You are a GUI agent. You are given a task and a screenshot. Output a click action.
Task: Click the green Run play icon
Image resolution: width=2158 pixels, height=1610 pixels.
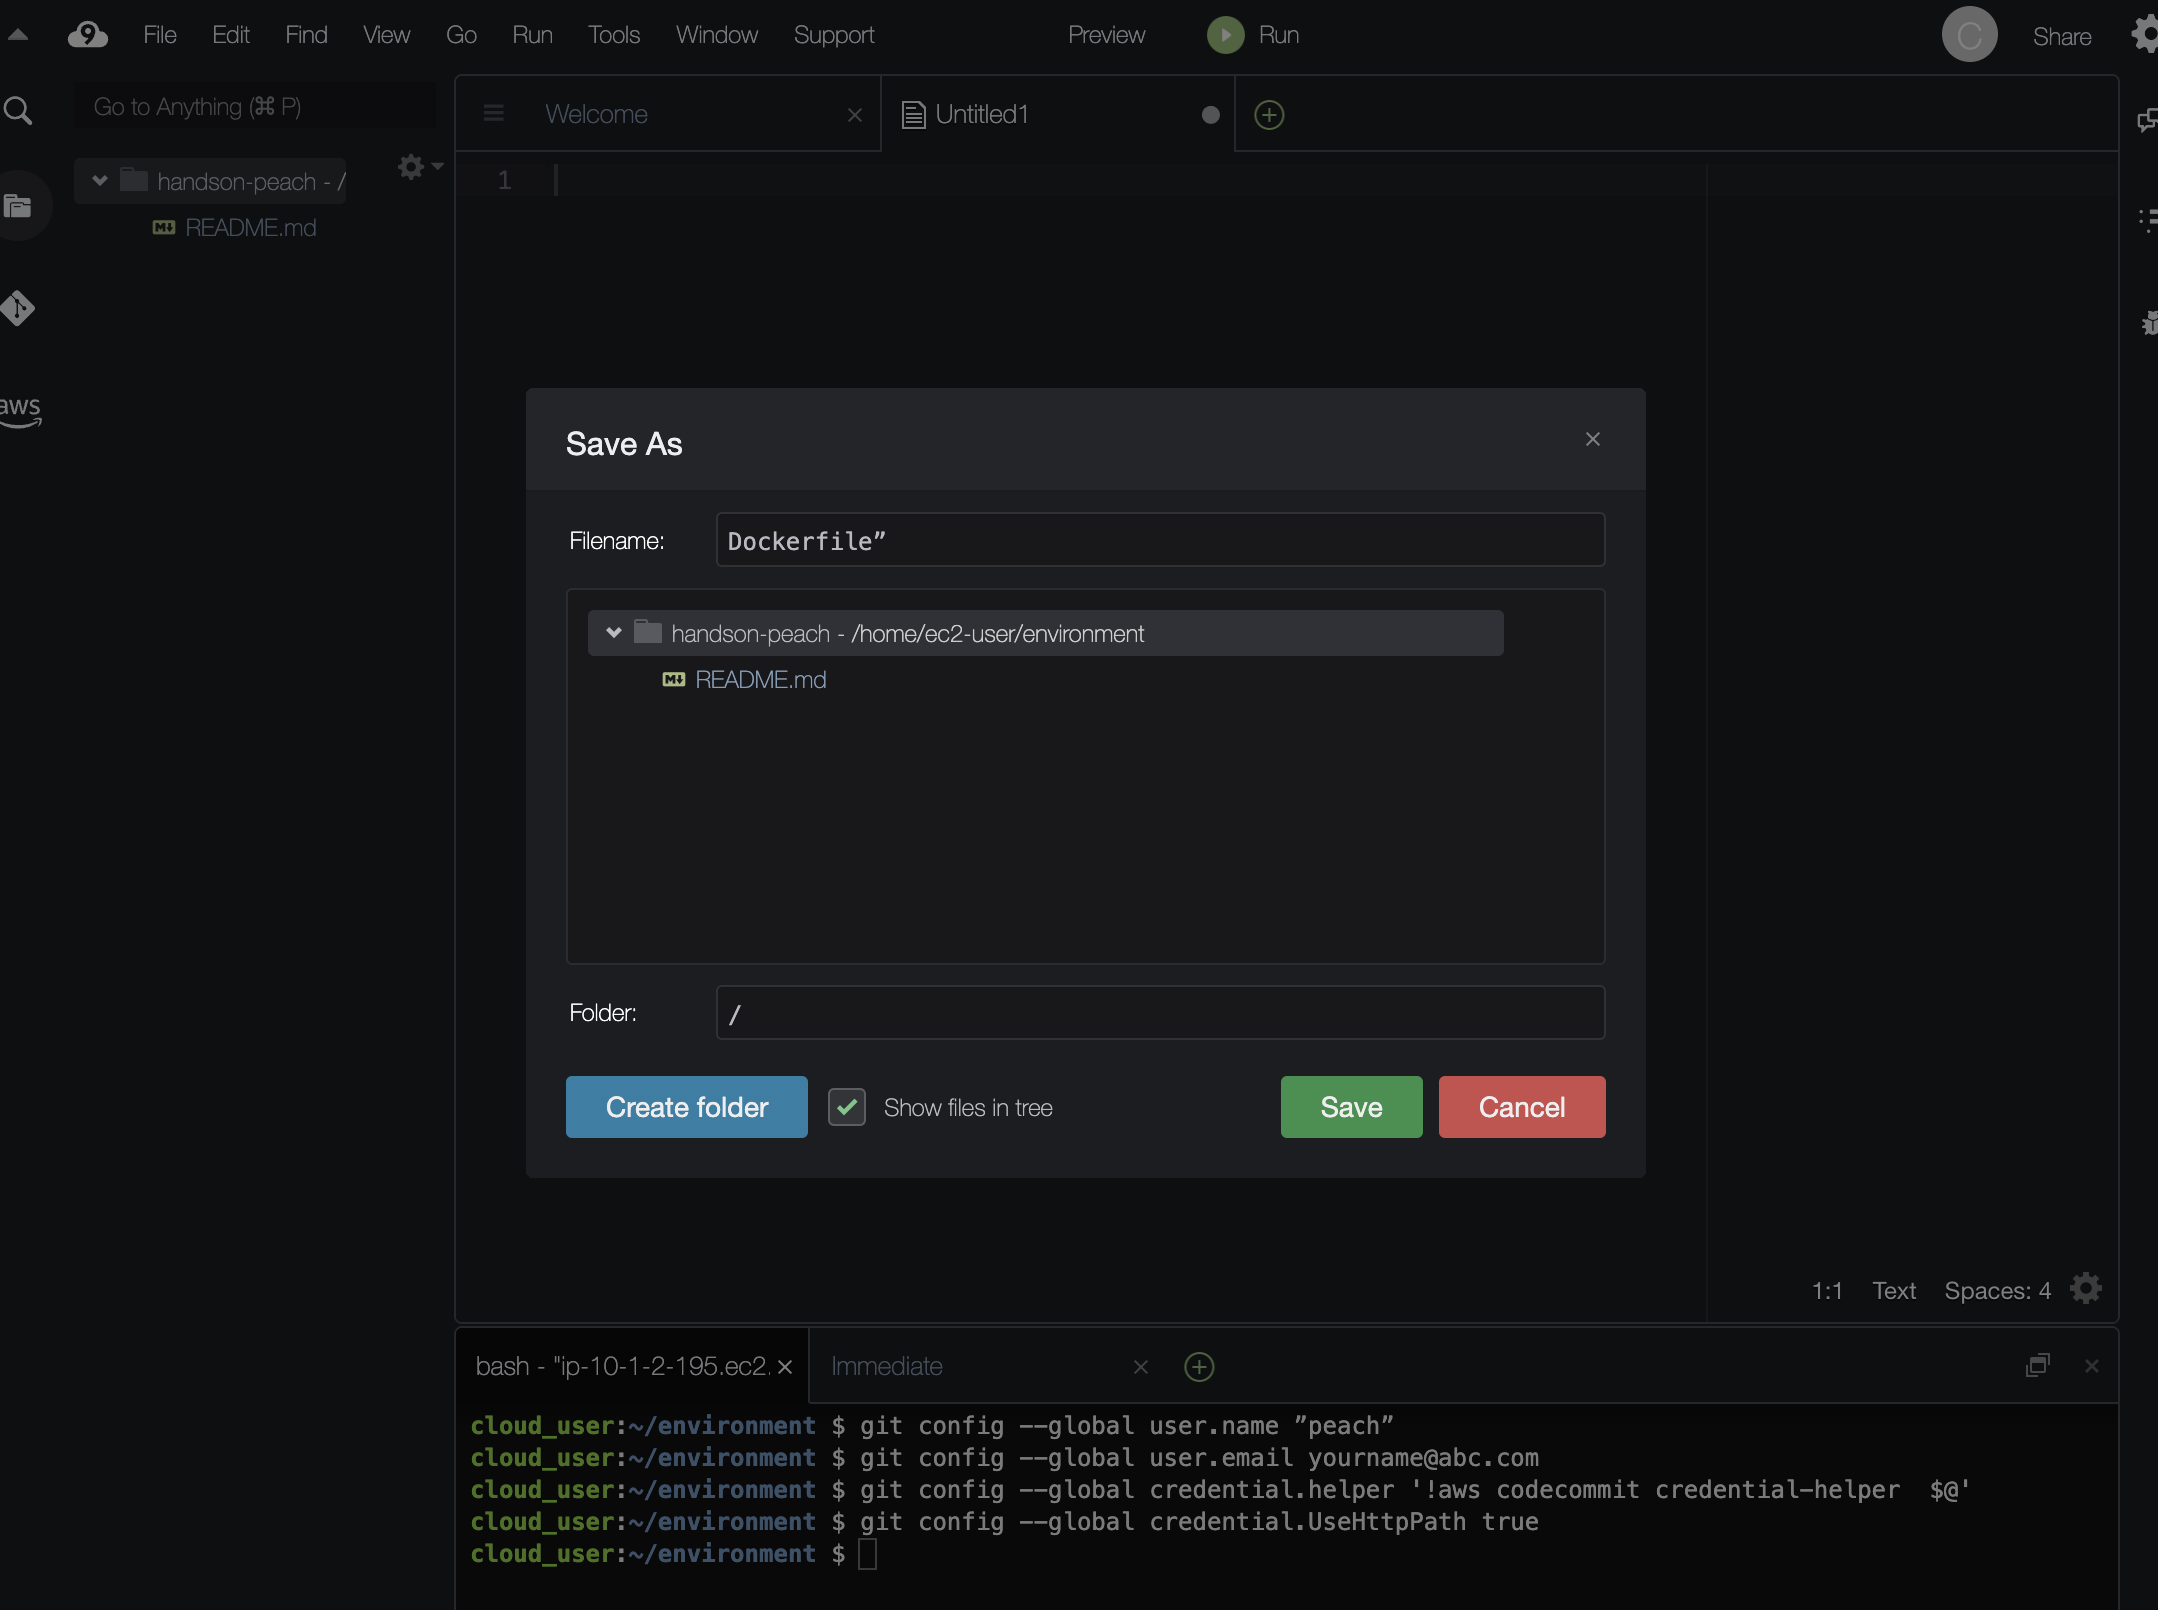click(1225, 35)
